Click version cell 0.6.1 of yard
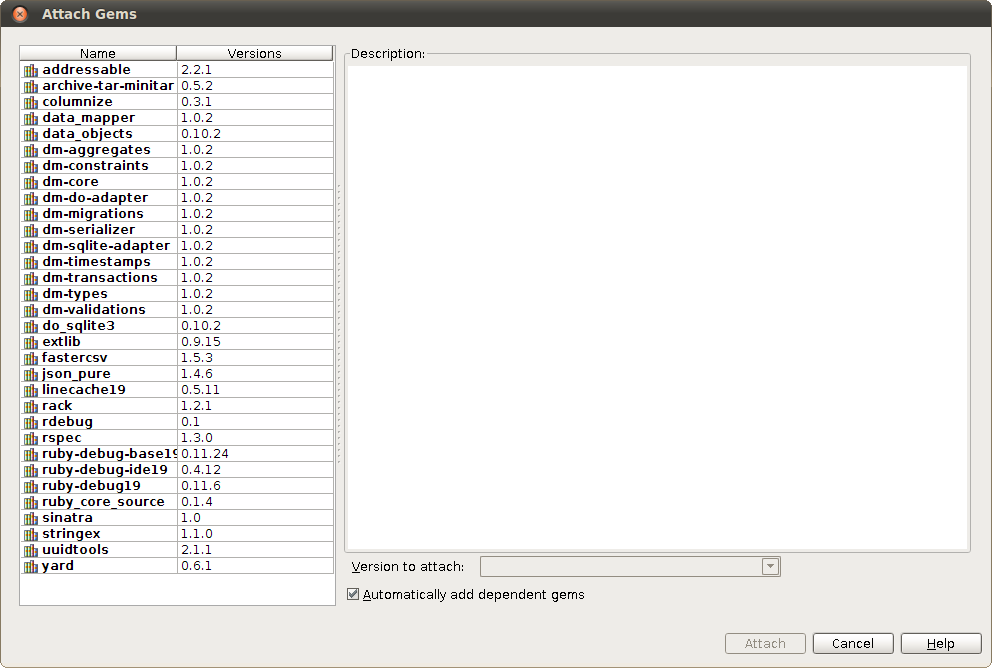Image resolution: width=992 pixels, height=668 pixels. click(x=255, y=566)
